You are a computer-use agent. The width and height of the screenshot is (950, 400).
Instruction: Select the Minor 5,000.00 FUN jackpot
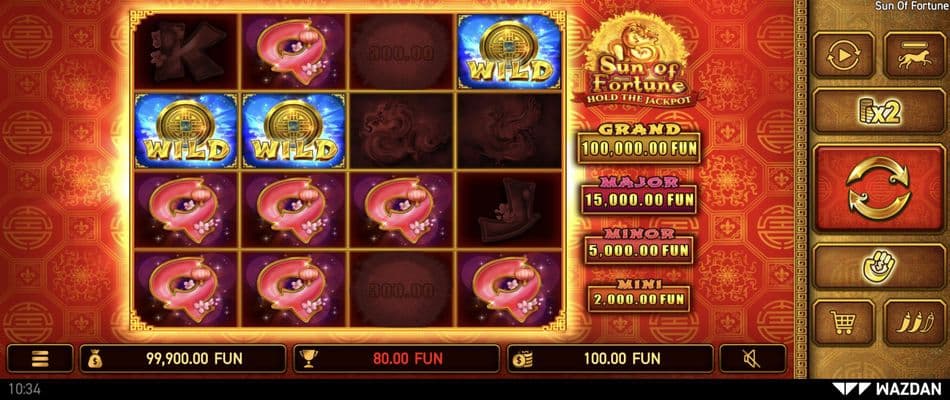[x=639, y=245]
